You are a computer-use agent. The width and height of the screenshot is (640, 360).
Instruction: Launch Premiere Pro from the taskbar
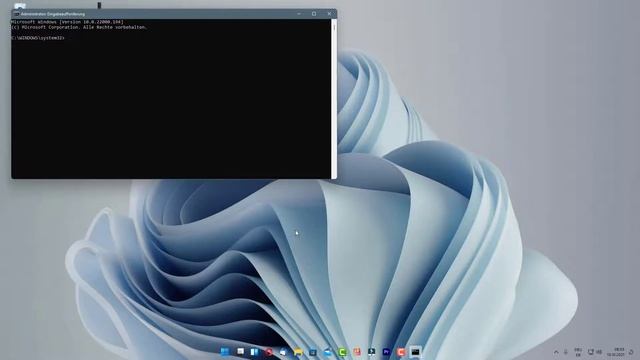pyautogui.click(x=386, y=352)
